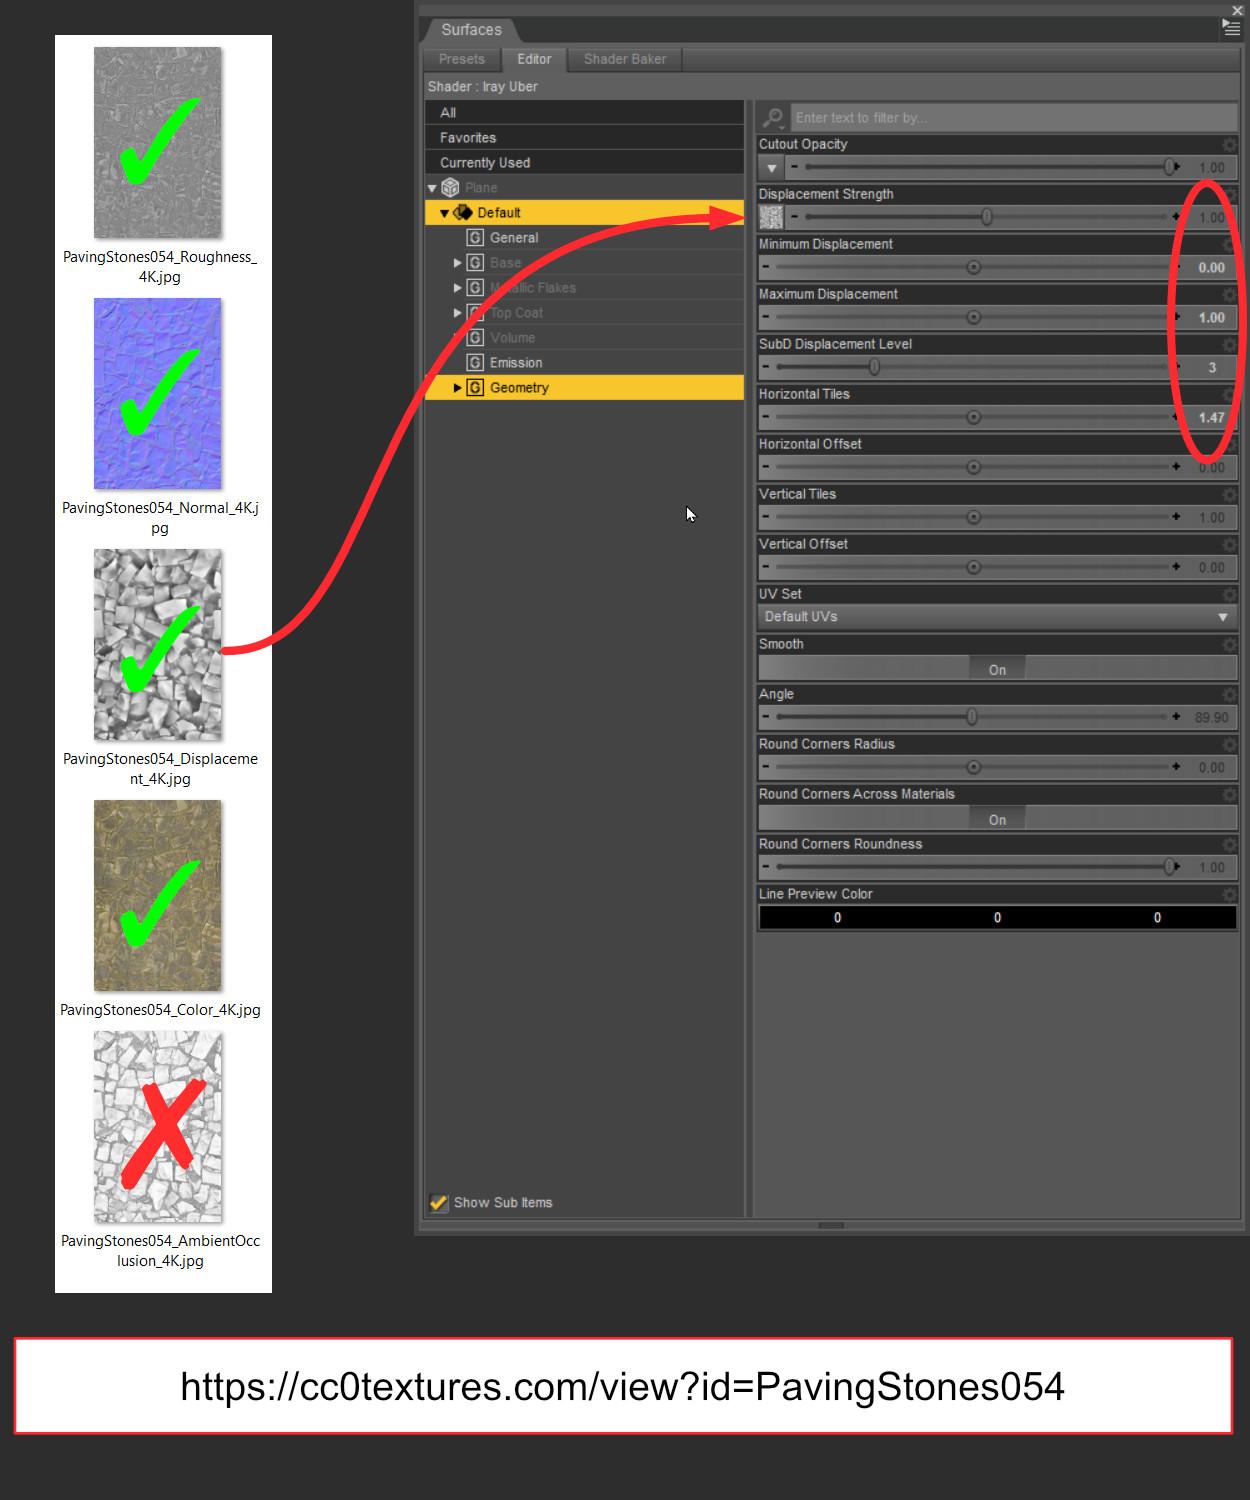Open the Cutout Opacity map dropdown arrow
The height and width of the screenshot is (1500, 1250).
(x=771, y=167)
